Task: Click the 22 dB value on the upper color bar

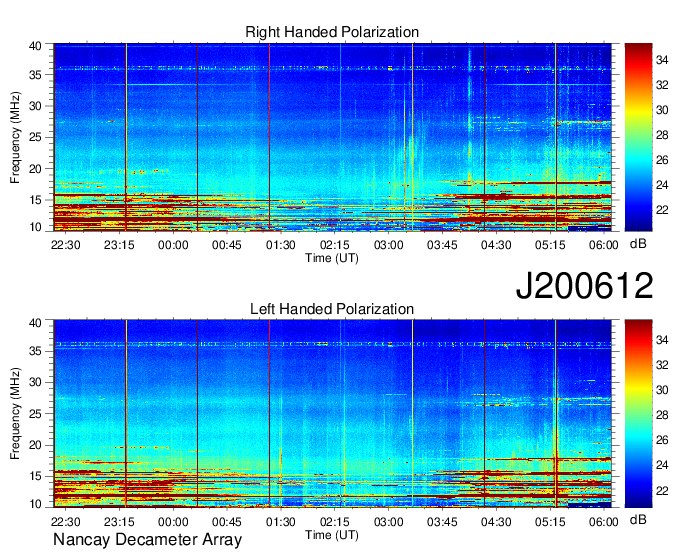Action: 662,210
